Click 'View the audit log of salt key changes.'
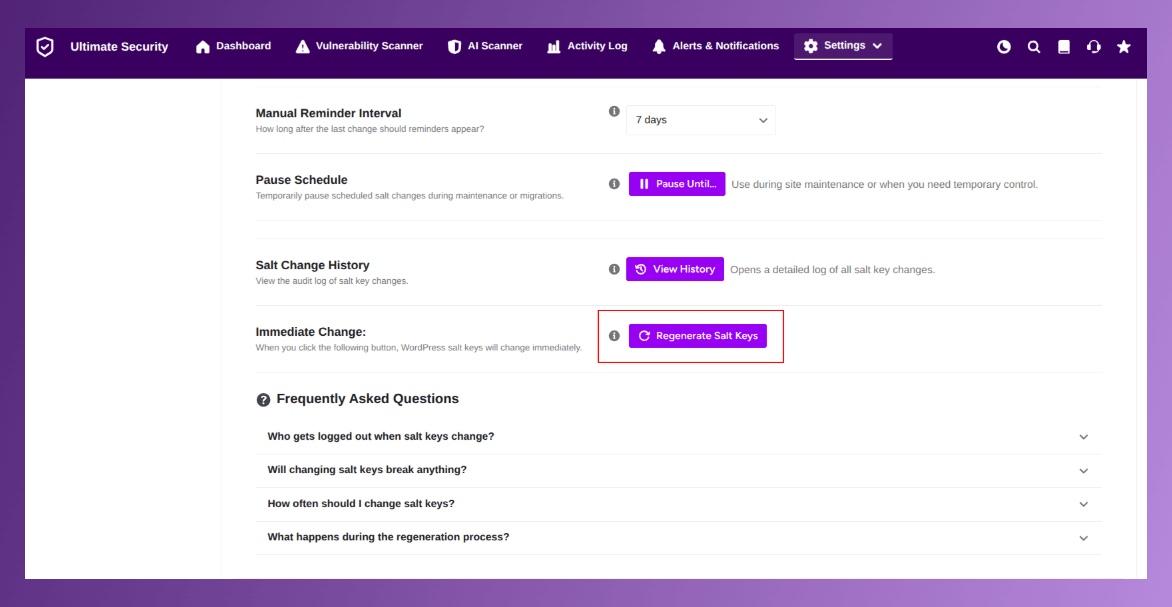 [x=332, y=282]
